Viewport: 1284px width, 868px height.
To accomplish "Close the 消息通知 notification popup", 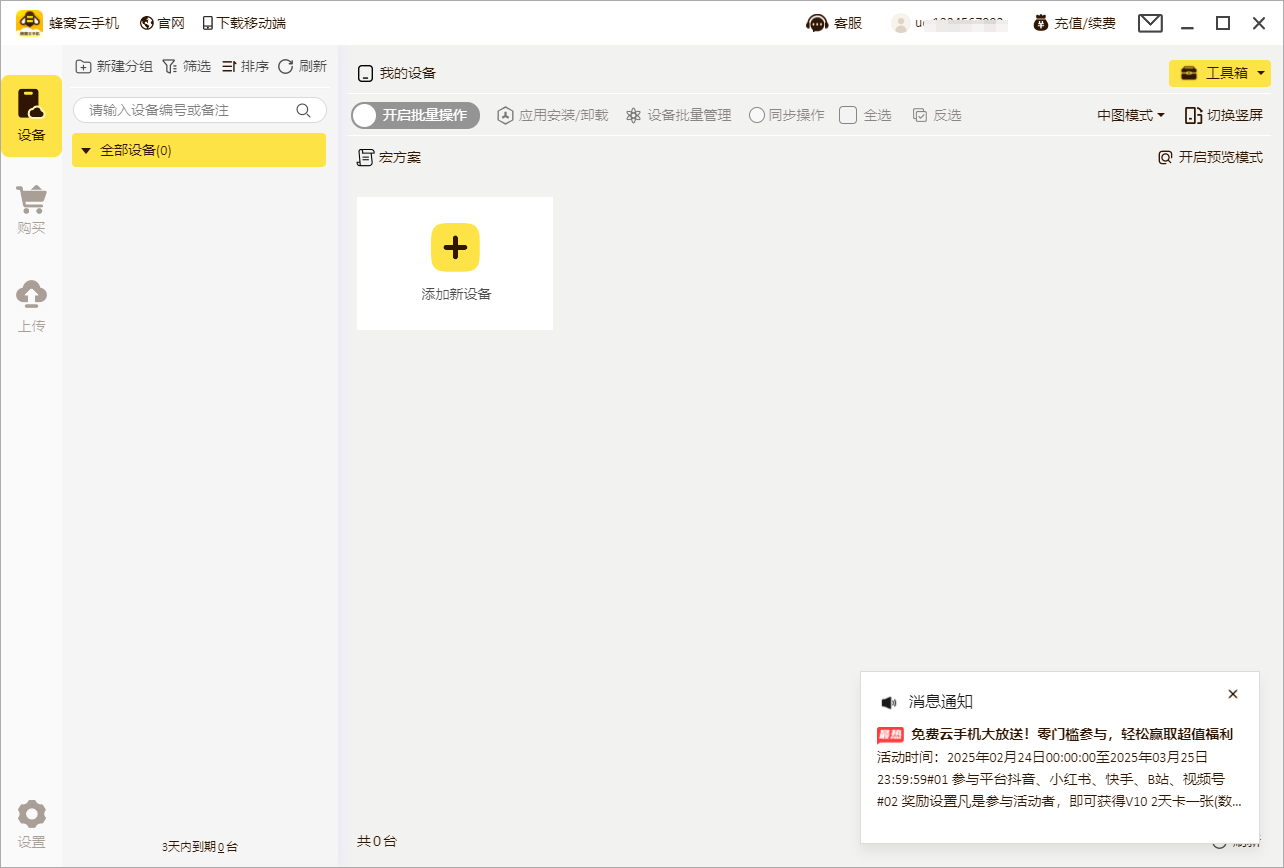I will click(x=1232, y=694).
